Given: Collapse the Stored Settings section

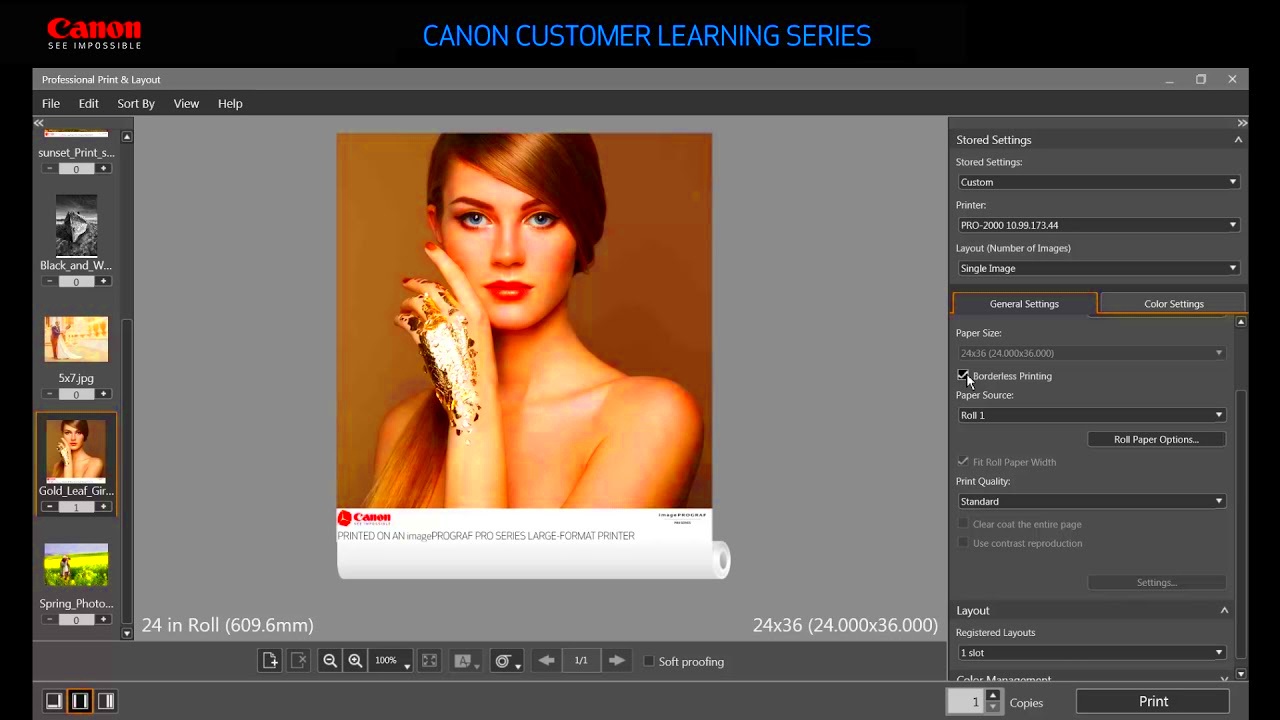Looking at the screenshot, I should [1238, 140].
